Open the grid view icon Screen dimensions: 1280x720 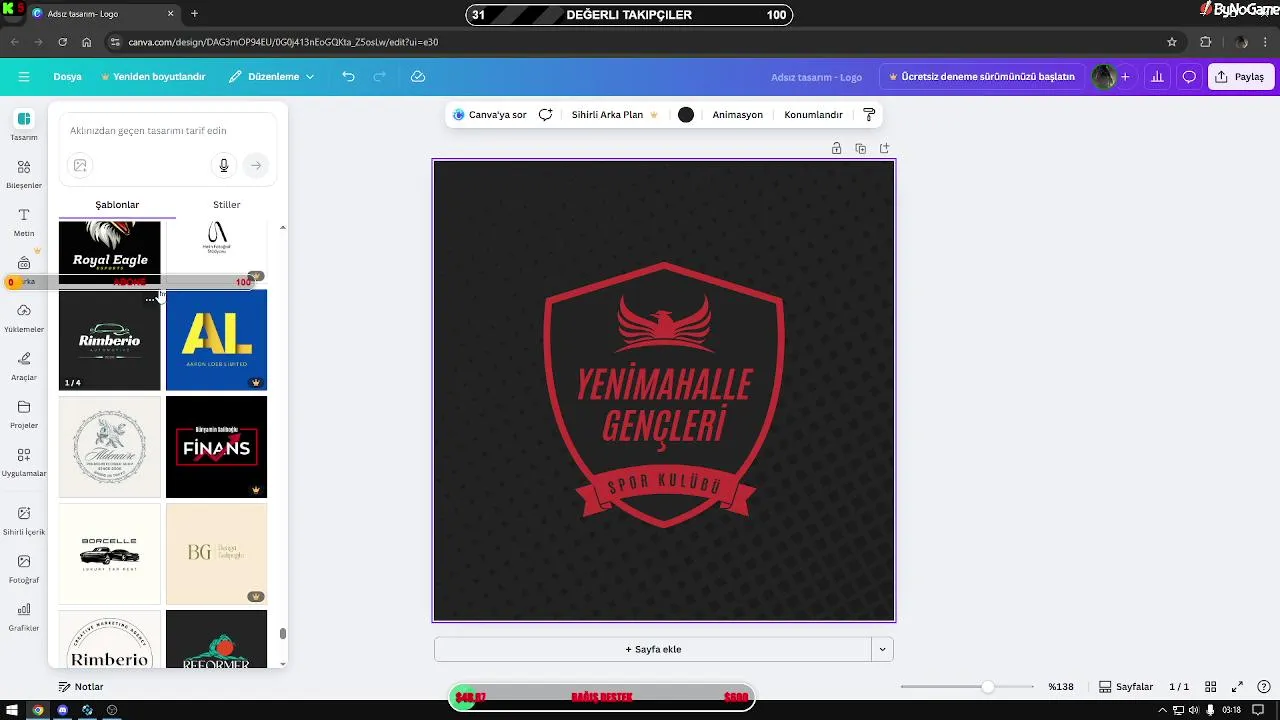click(x=1210, y=687)
